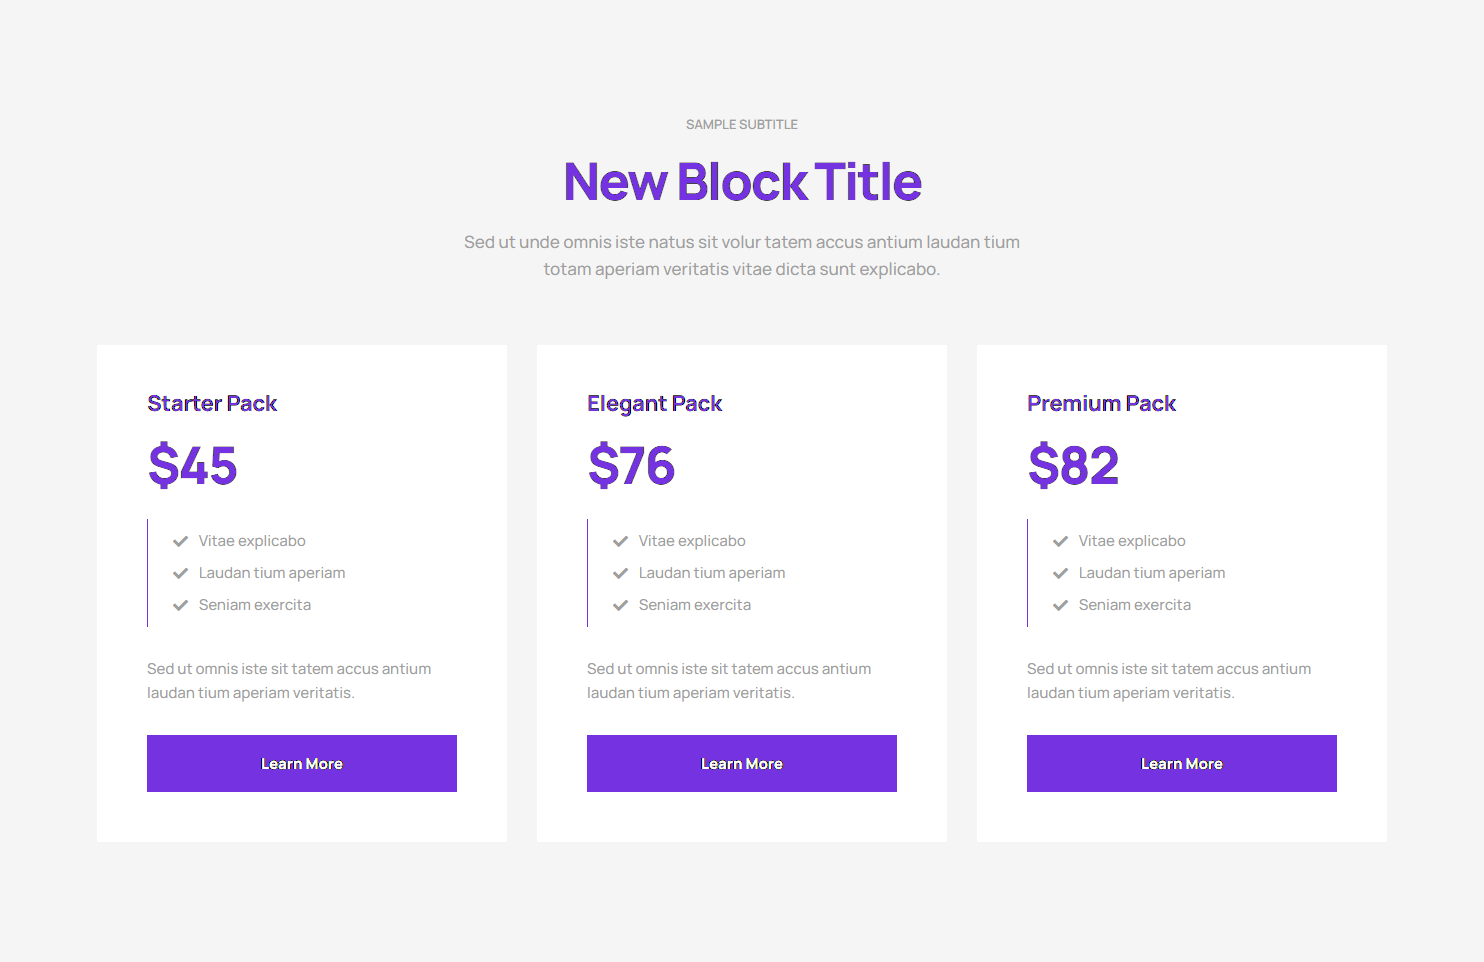This screenshot has height=962, width=1484.
Task: Click the SAMPLE SUBTITLE text
Action: coord(742,125)
